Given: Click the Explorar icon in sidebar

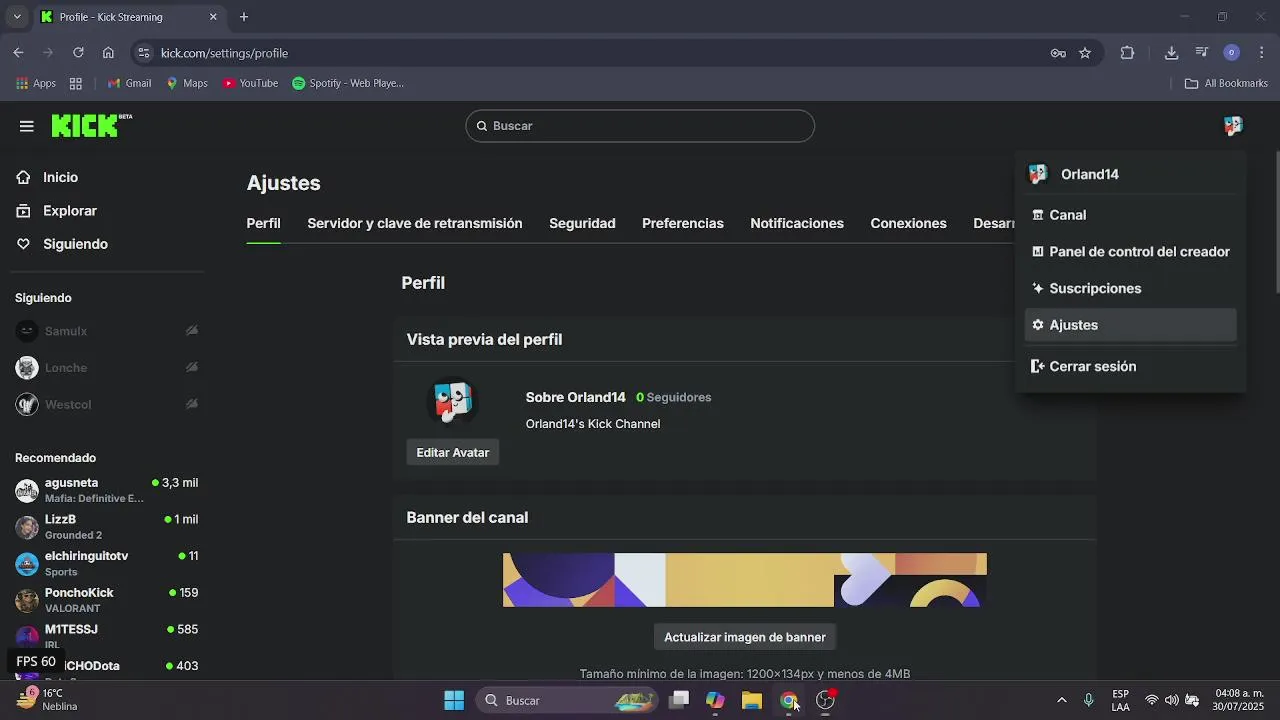Looking at the screenshot, I should pos(24,211).
